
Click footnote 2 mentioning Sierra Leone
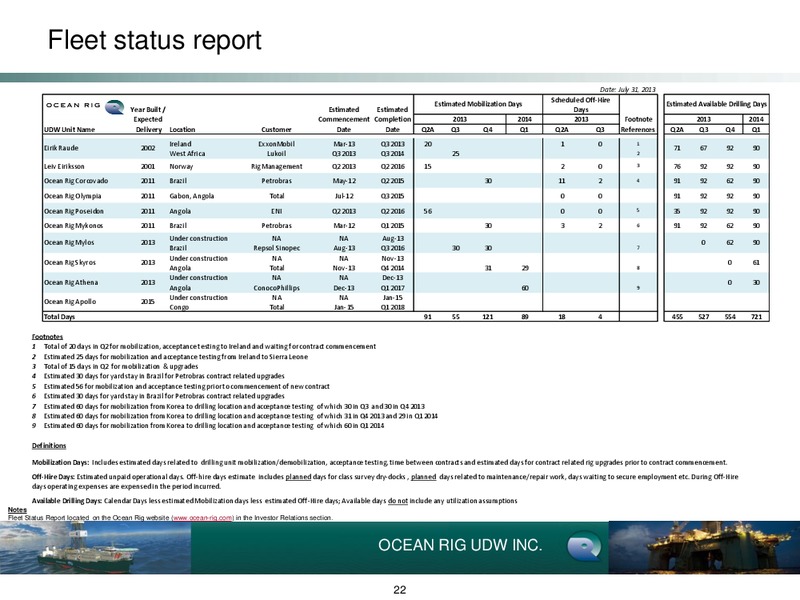170,357
